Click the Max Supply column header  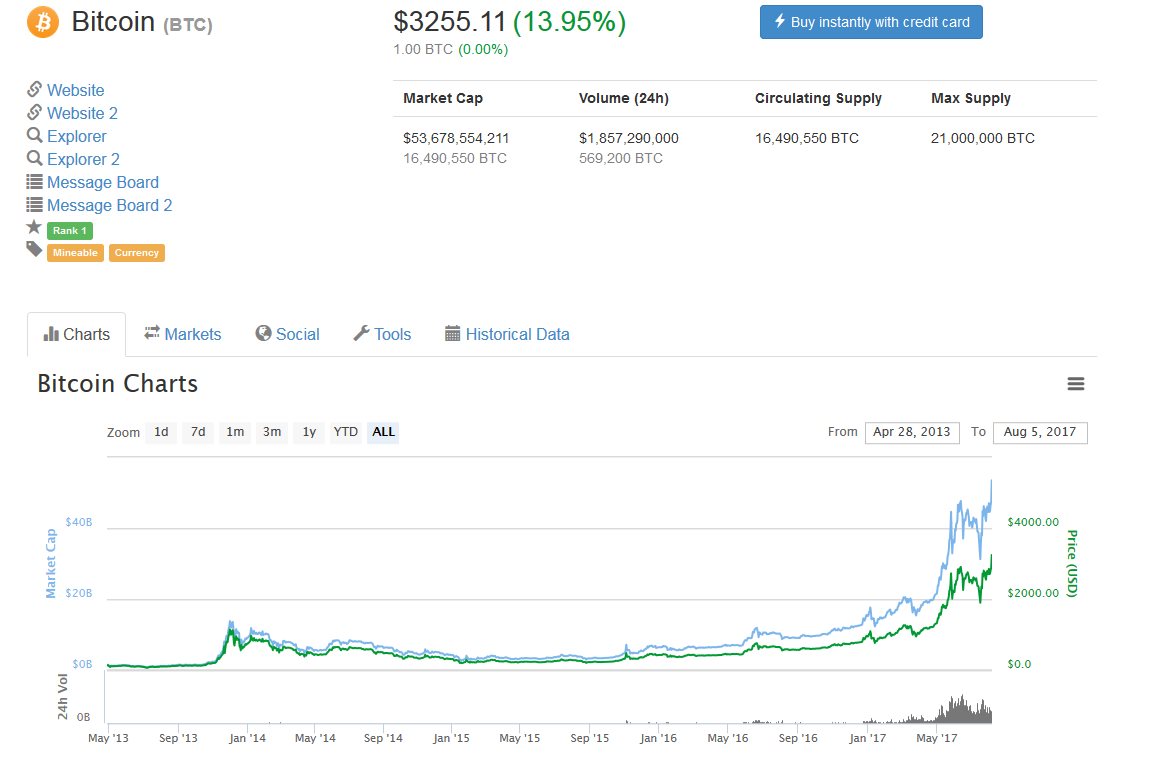coord(970,98)
